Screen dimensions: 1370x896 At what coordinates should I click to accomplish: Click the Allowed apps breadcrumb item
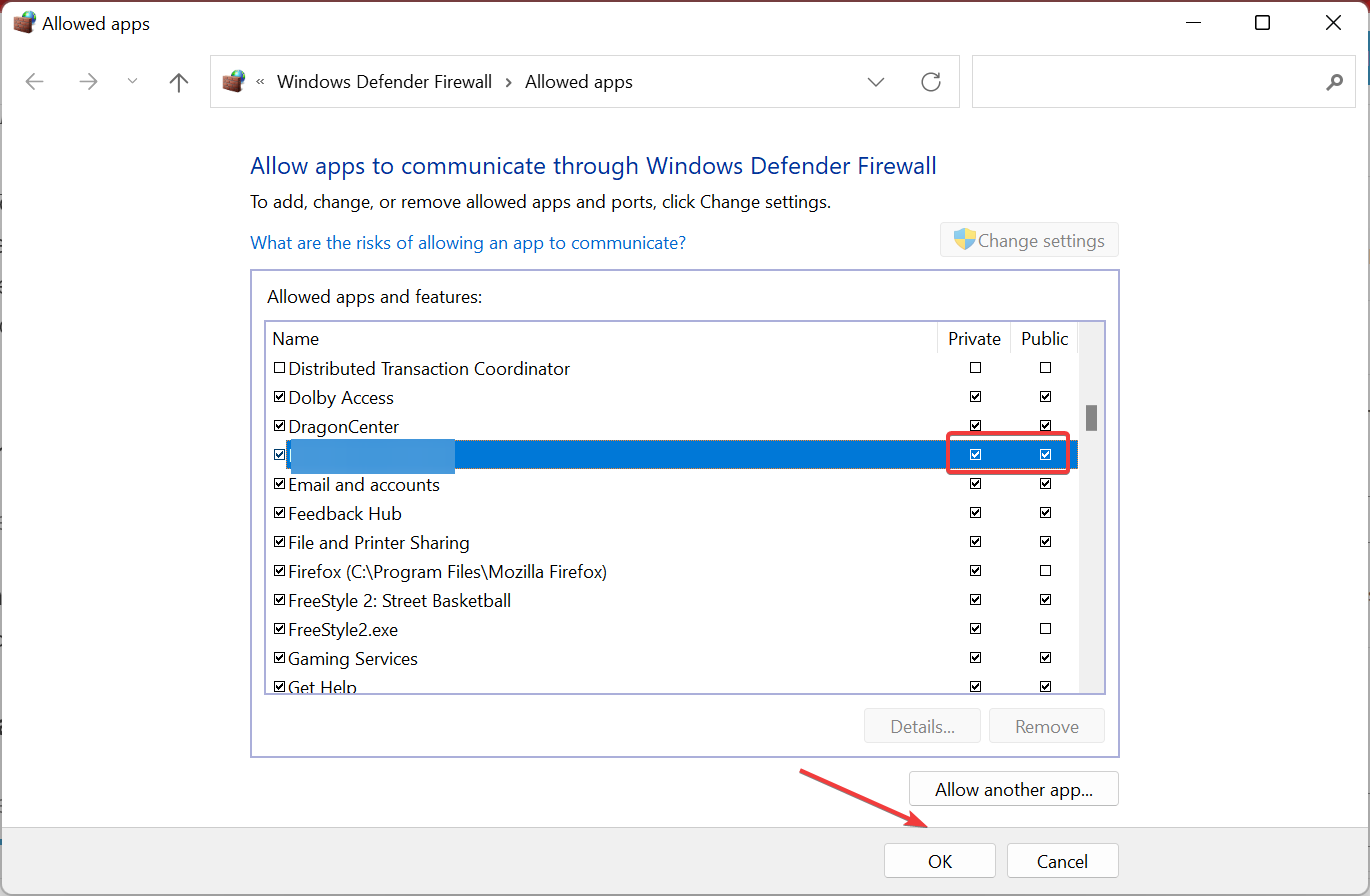579,82
